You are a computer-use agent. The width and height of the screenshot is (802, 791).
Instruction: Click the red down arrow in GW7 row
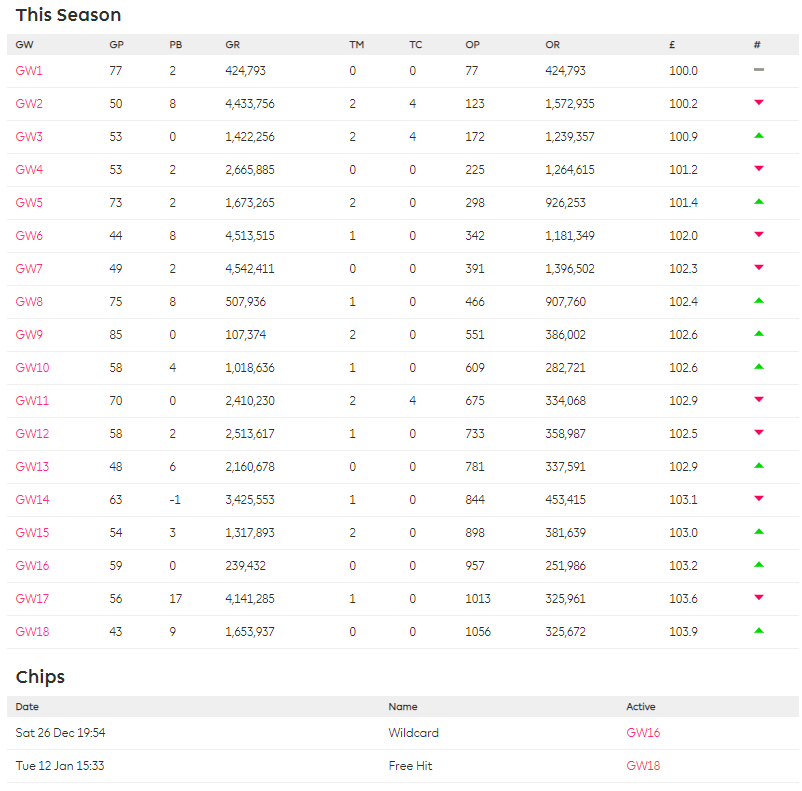tap(759, 268)
